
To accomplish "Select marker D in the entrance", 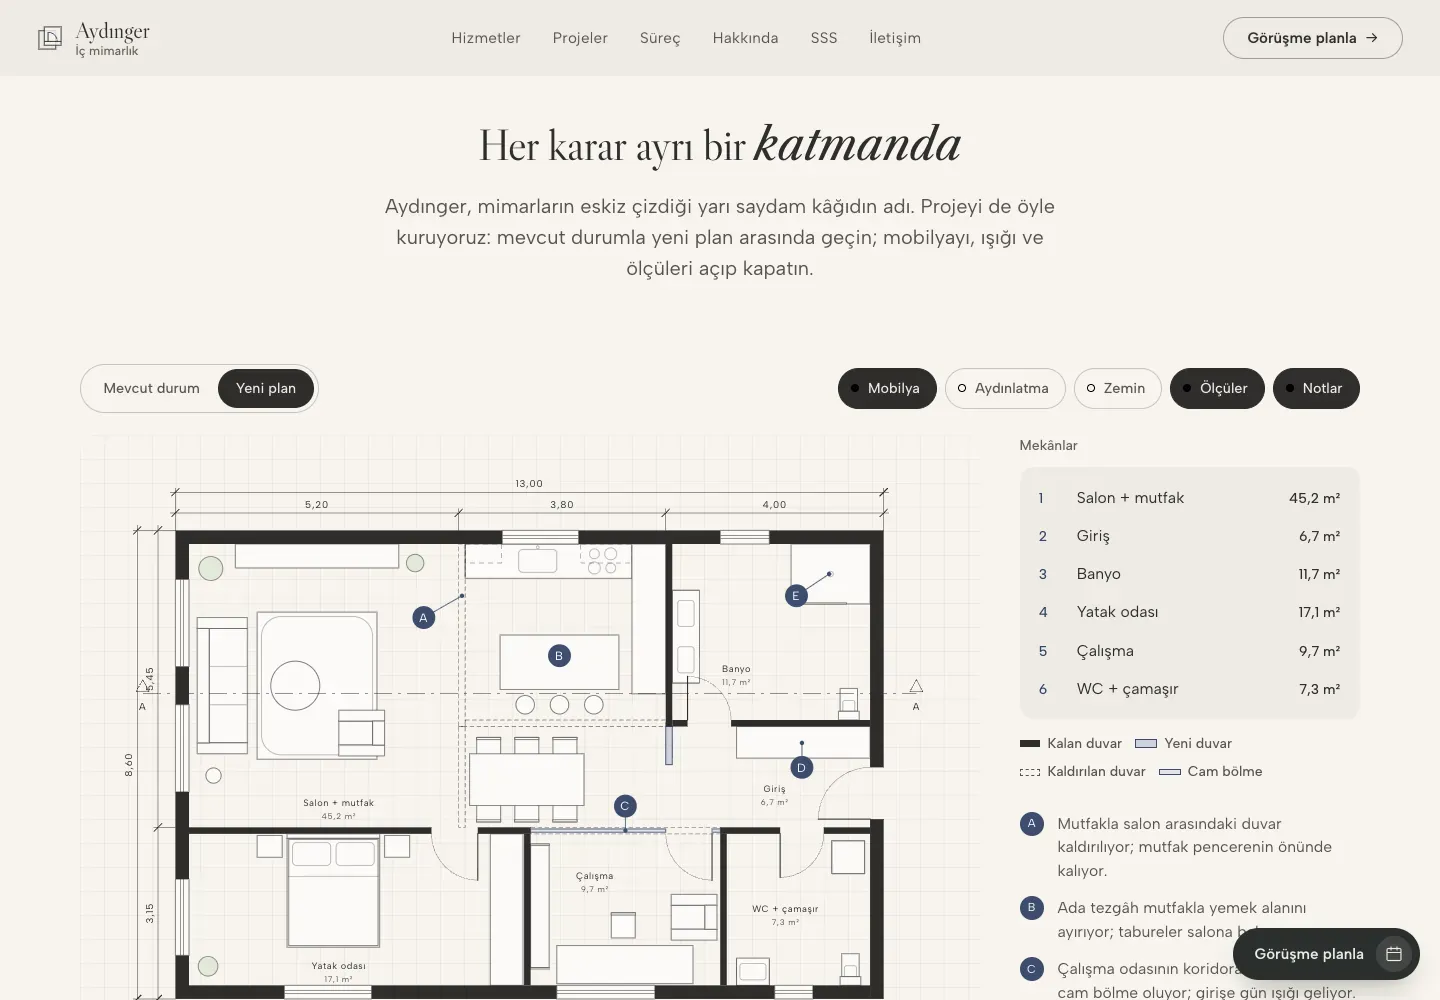I will coord(801,768).
